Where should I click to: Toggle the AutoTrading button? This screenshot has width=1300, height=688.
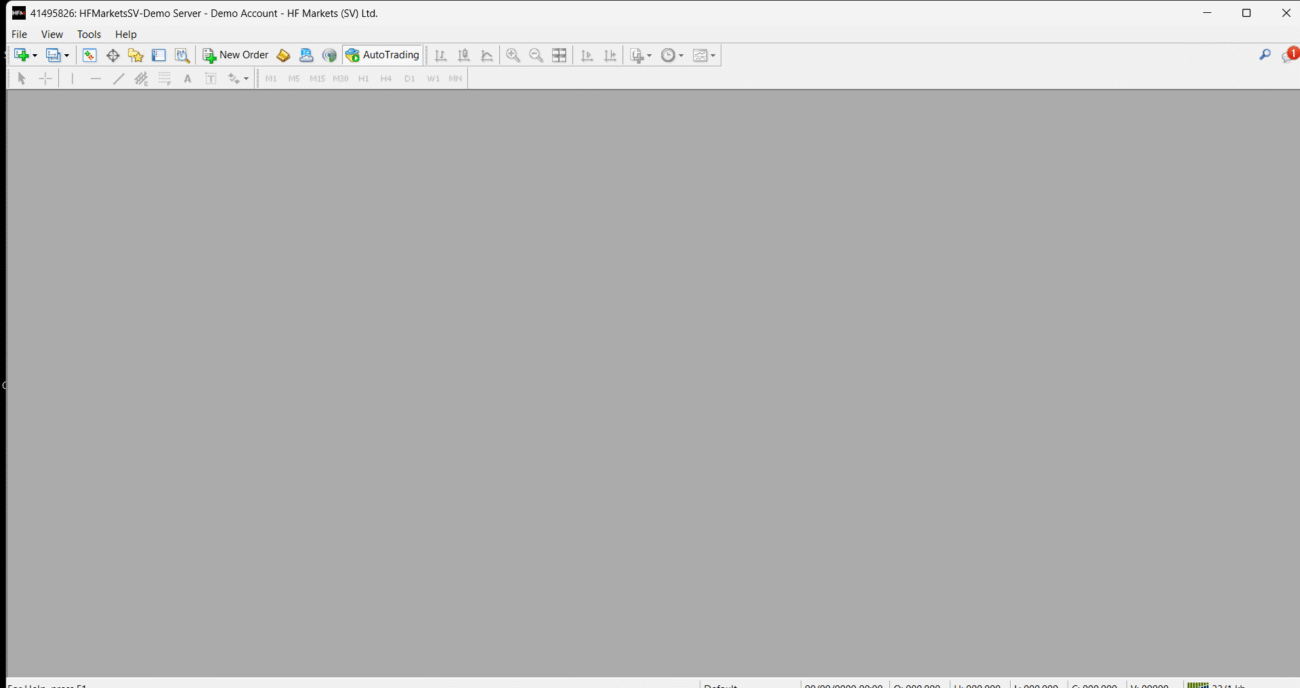(x=383, y=56)
